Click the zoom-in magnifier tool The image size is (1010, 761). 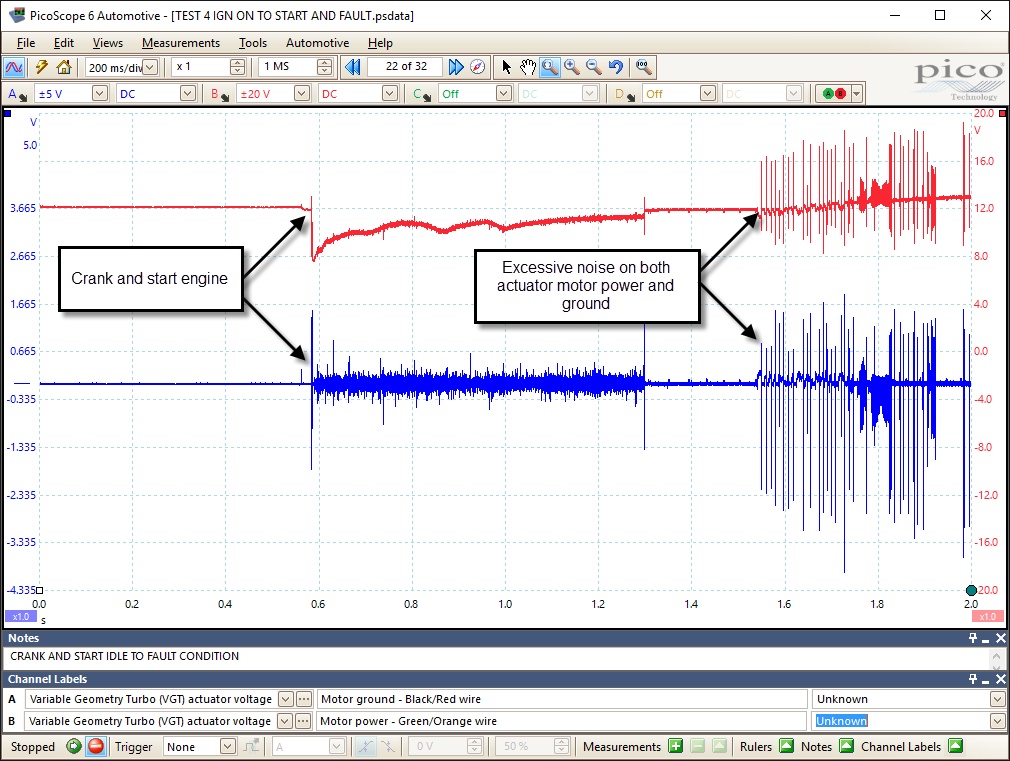pyautogui.click(x=572, y=67)
